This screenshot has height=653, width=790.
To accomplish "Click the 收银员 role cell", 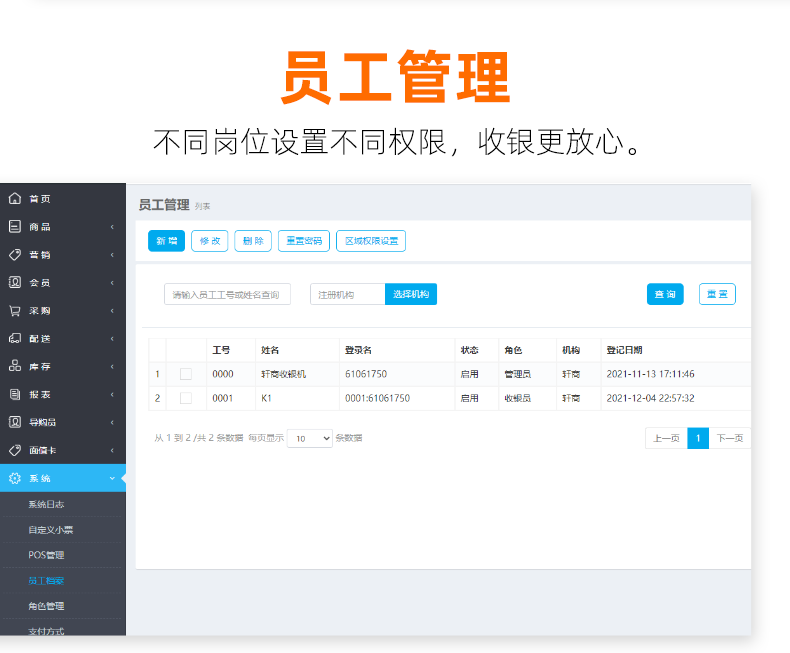I will tap(517, 398).
